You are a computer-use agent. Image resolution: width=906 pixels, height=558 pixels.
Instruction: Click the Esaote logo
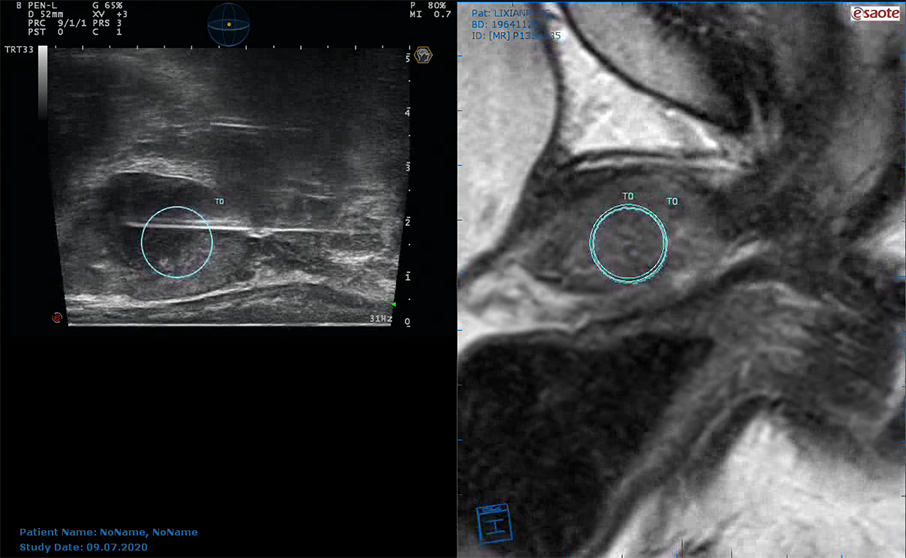[875, 13]
